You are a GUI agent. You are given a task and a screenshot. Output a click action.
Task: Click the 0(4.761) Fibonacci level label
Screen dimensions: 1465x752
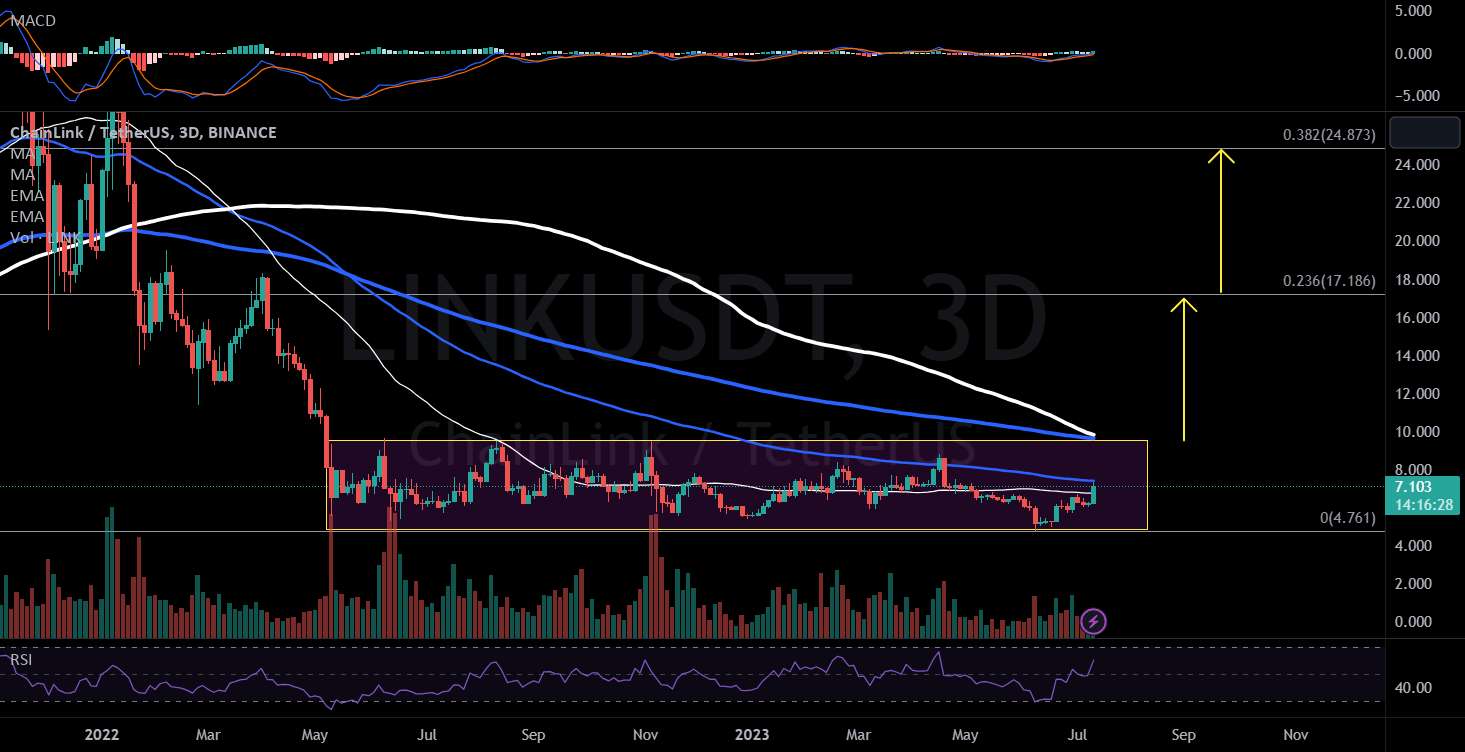pyautogui.click(x=1348, y=518)
